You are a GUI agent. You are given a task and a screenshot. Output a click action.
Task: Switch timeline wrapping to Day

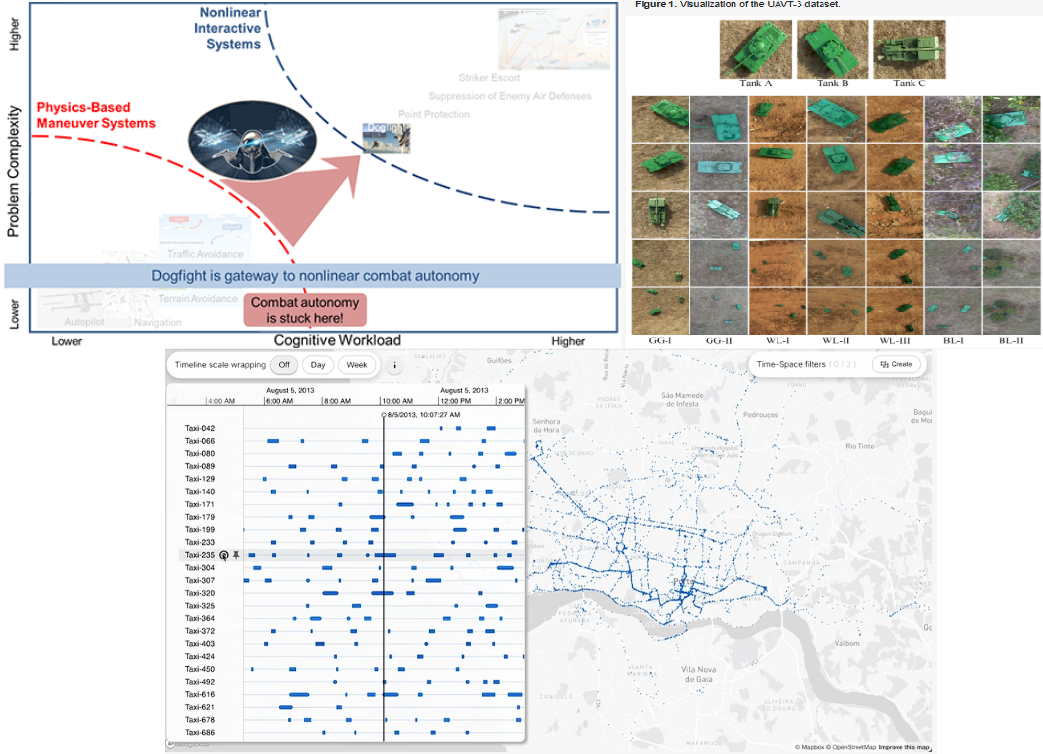click(x=317, y=365)
